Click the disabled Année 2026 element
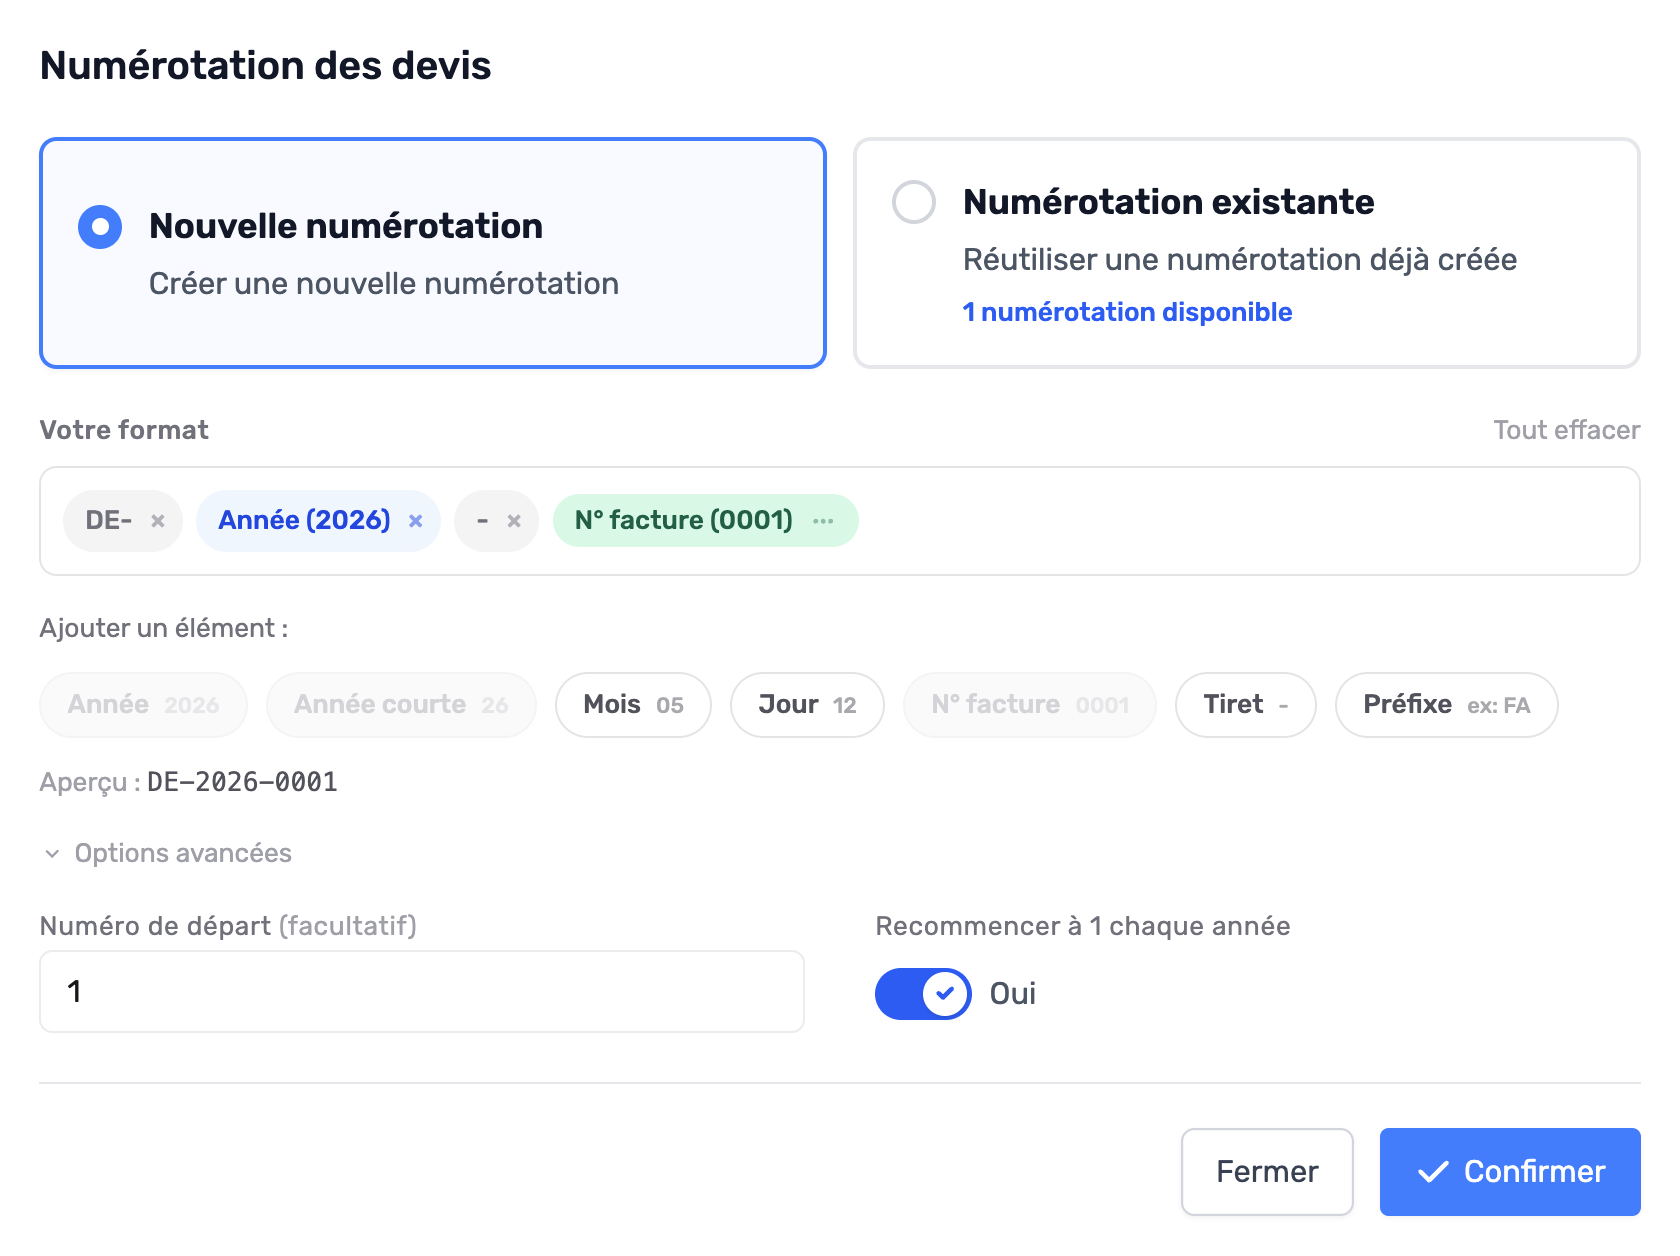 click(143, 705)
